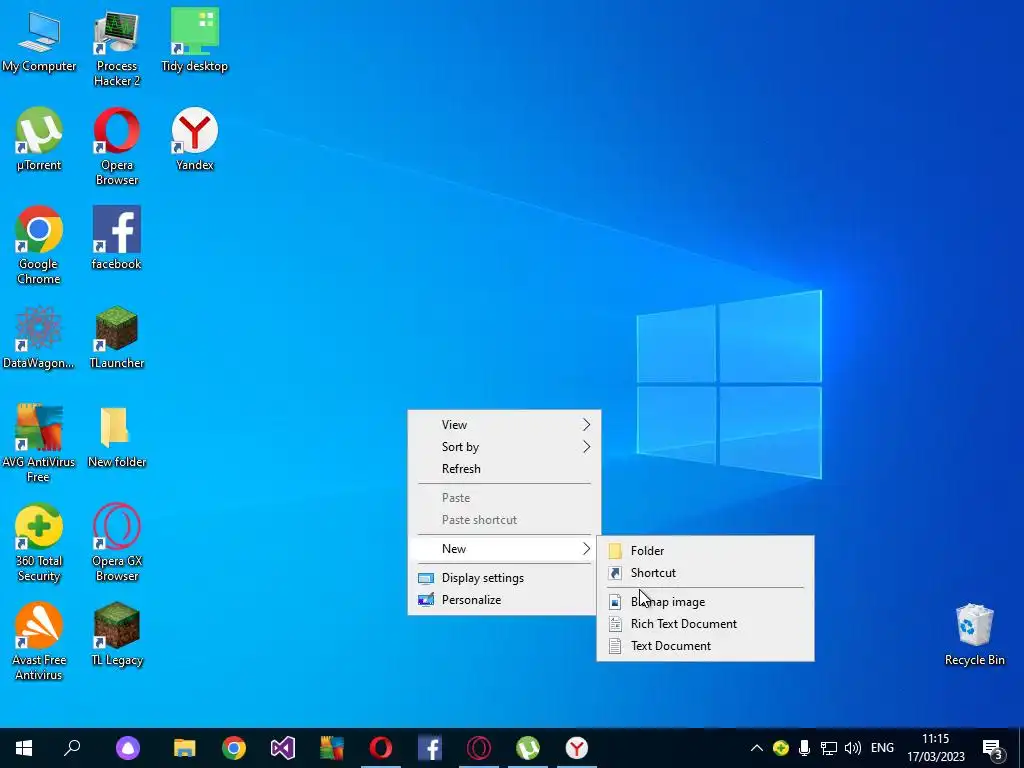The width and height of the screenshot is (1024, 768).
Task: Select the µTorrent desktop shortcut
Action: (x=39, y=139)
